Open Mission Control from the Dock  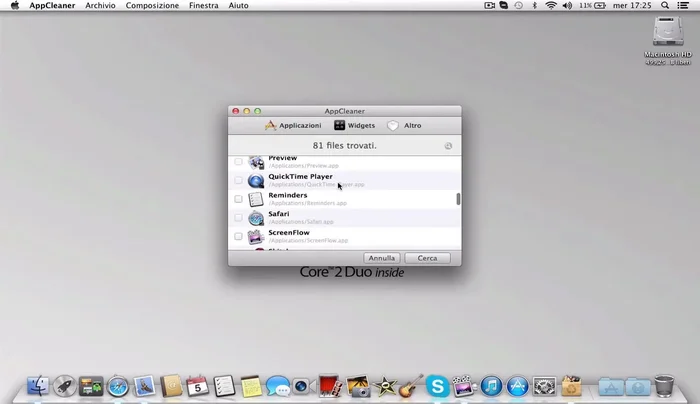[91, 386]
